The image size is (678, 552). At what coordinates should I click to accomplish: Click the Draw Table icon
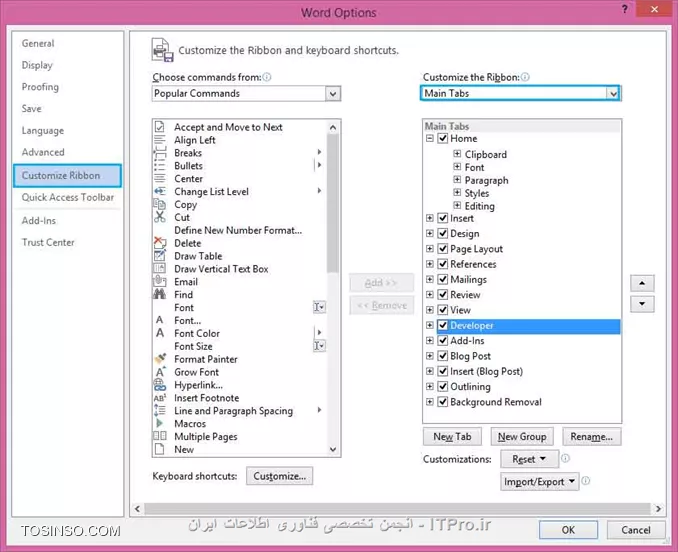coord(160,255)
